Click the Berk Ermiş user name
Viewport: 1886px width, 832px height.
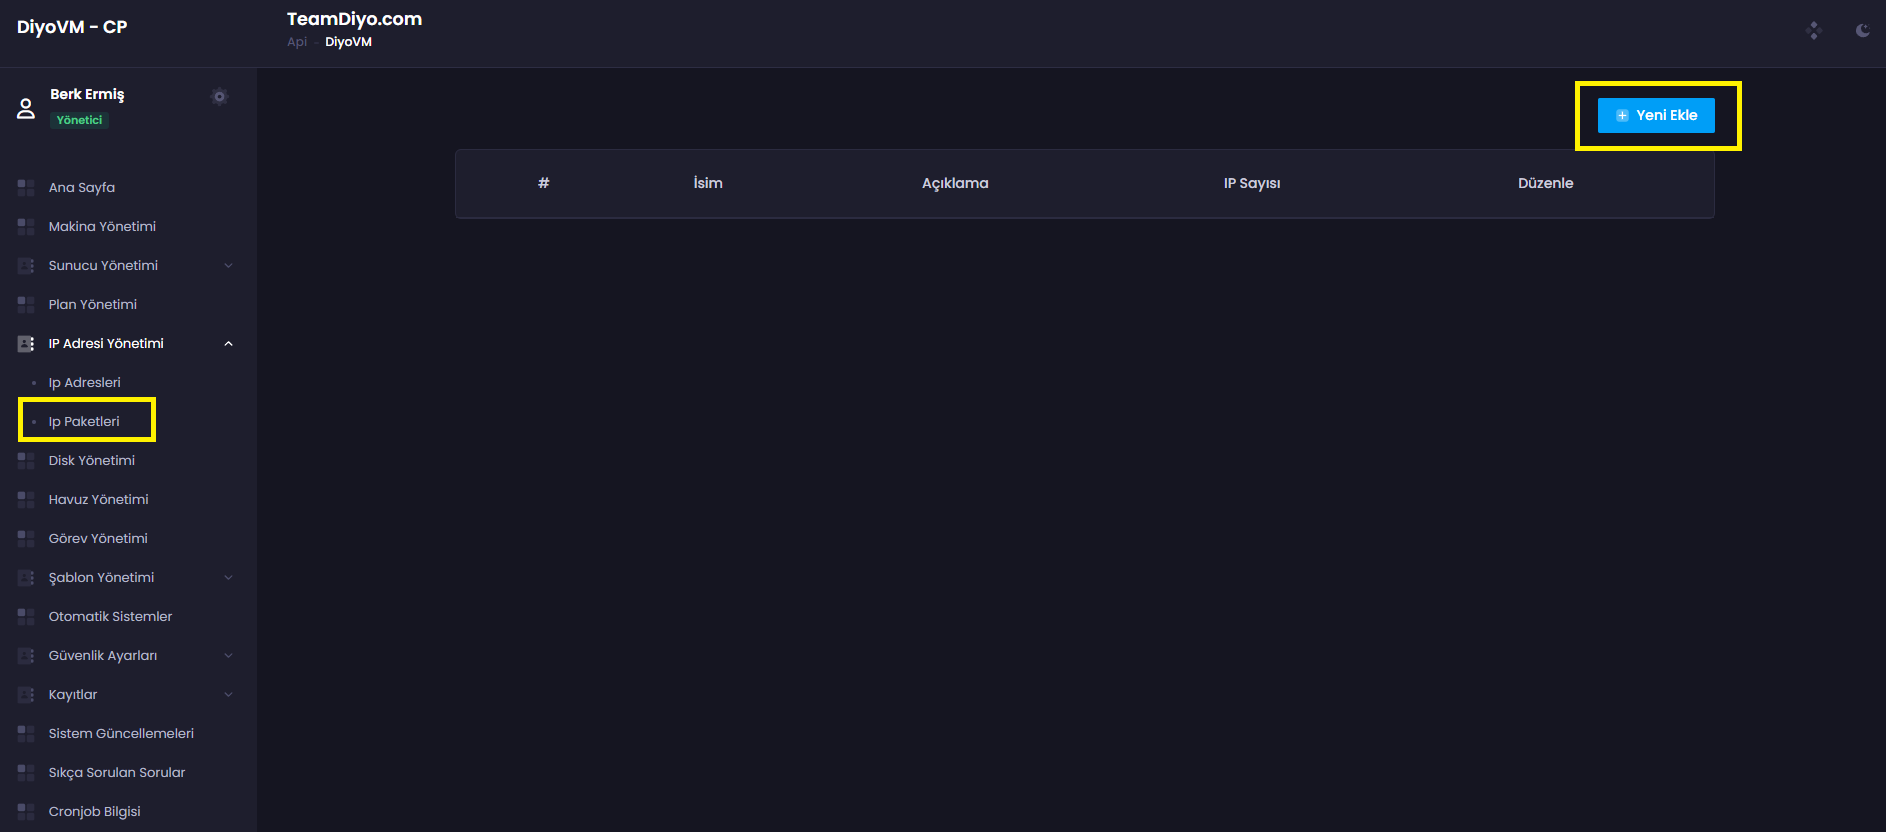(x=88, y=94)
